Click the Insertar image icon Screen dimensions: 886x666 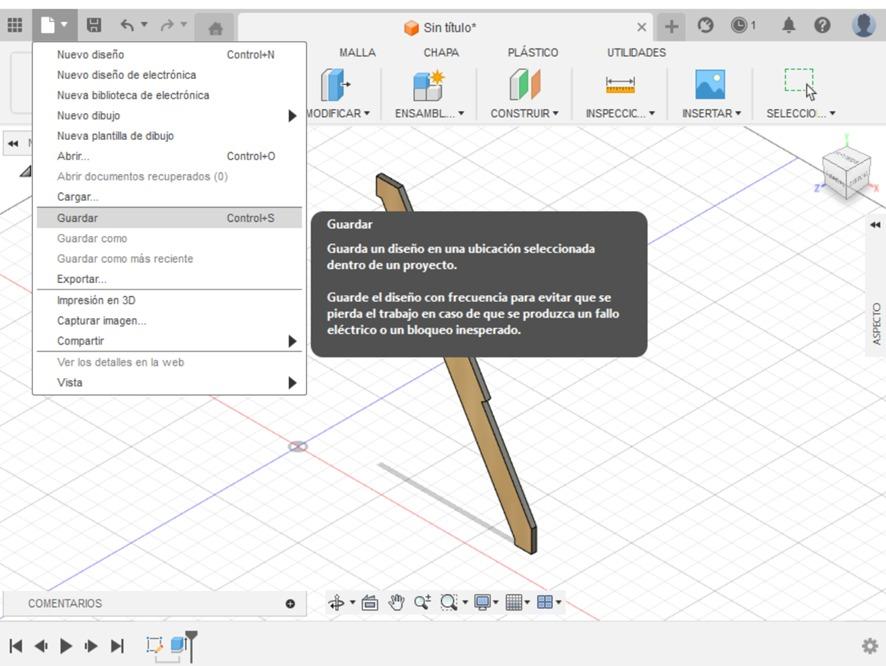click(x=710, y=85)
